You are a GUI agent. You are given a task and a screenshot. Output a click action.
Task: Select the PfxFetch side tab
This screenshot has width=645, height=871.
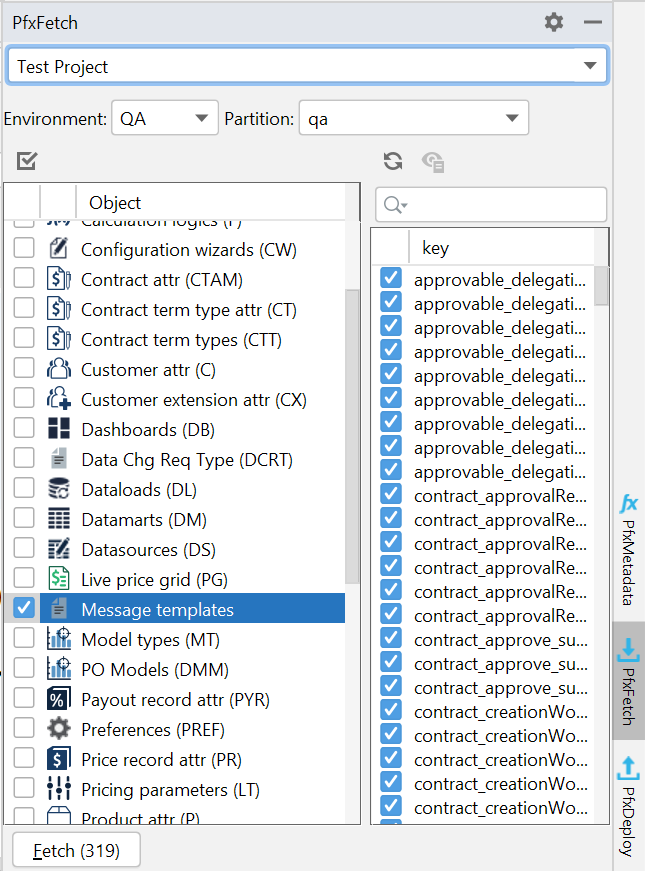[628, 681]
